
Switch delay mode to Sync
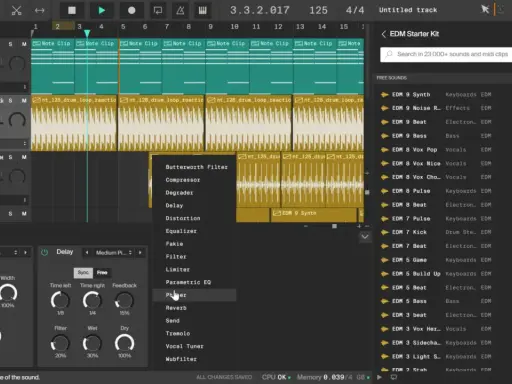pos(83,273)
